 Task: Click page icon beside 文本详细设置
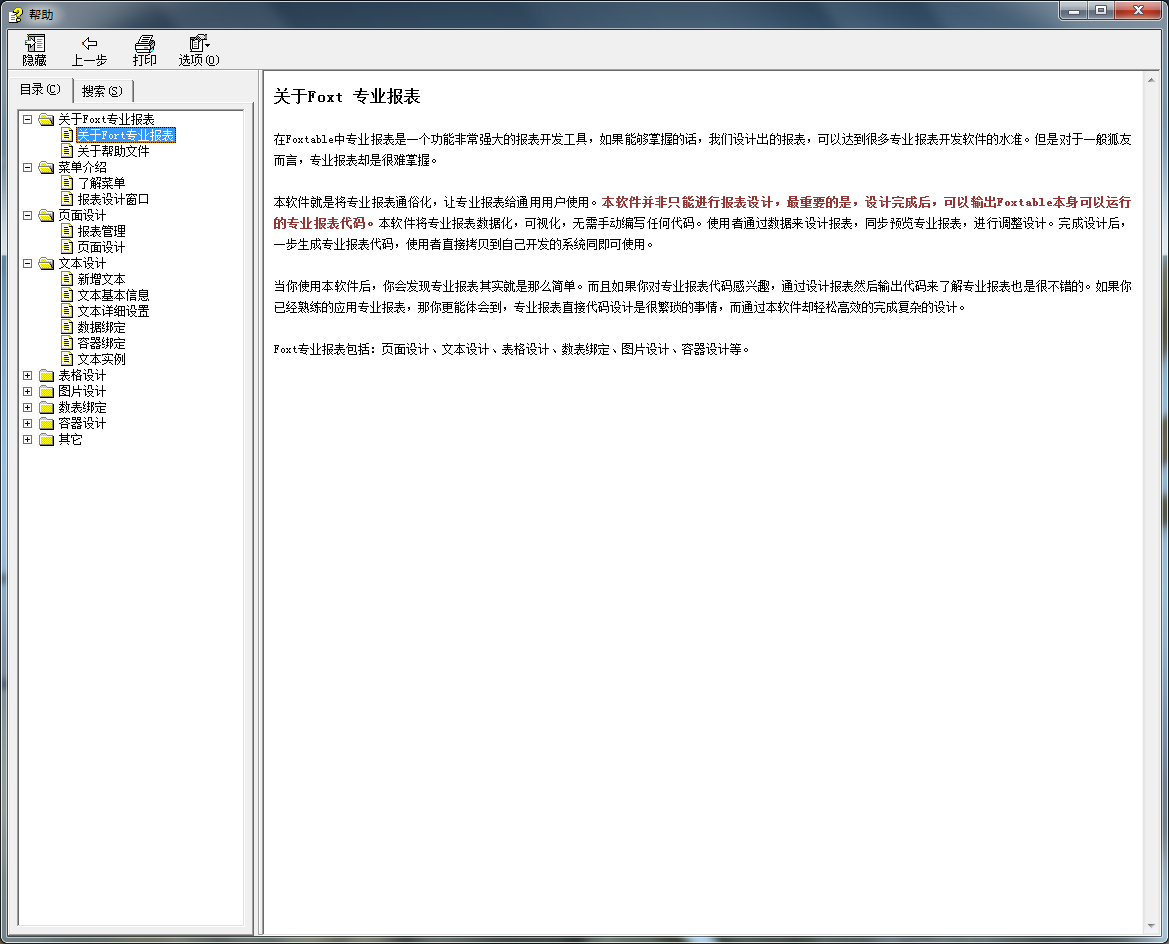[67, 311]
